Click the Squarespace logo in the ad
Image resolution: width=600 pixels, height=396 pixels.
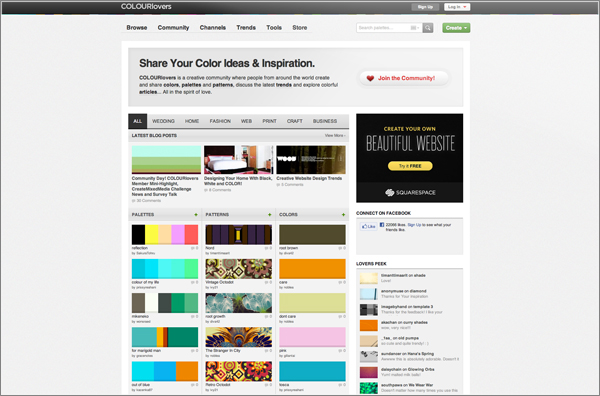coord(410,192)
